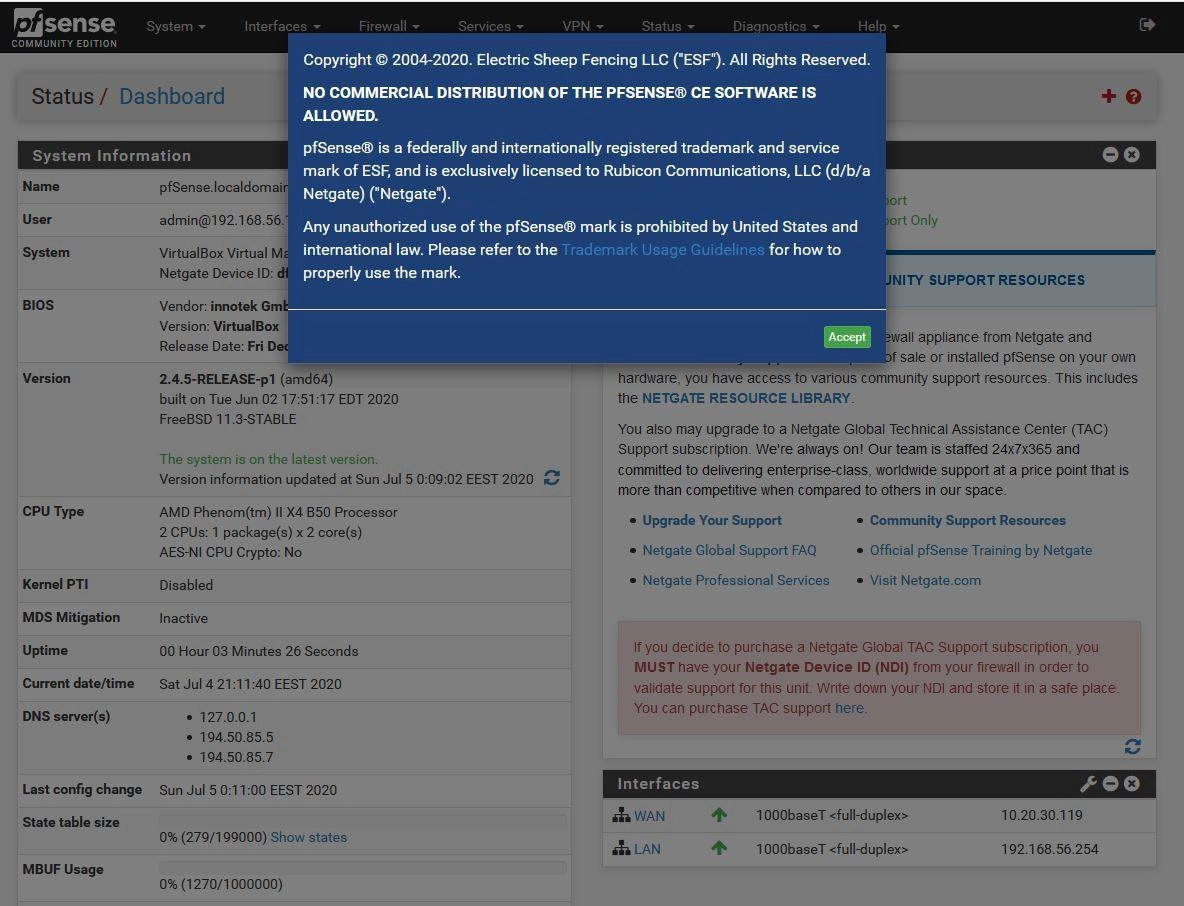Screen dimensions: 1184x906
Task: Refresh the support information icon
Action: tap(1133, 746)
